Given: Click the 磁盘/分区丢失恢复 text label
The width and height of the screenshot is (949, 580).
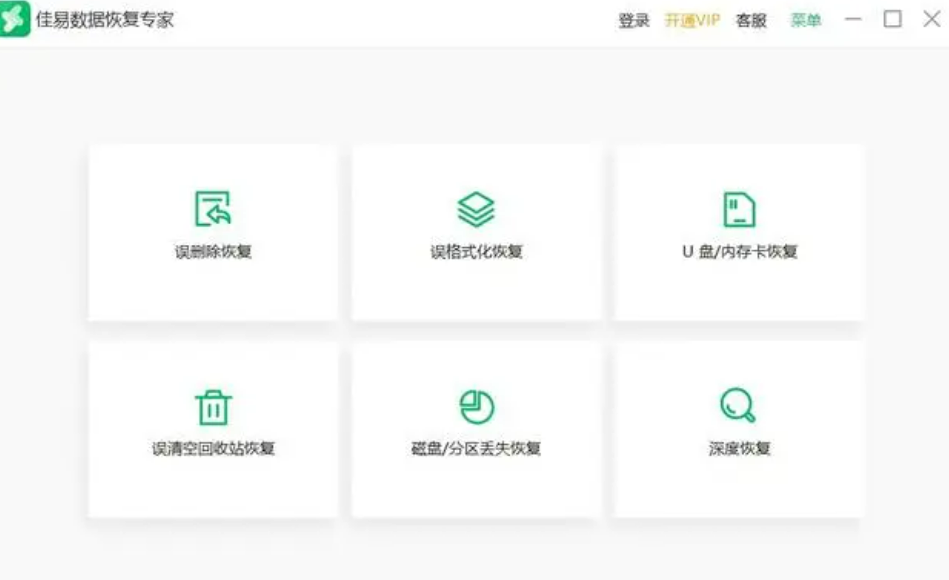Looking at the screenshot, I should click(476, 448).
